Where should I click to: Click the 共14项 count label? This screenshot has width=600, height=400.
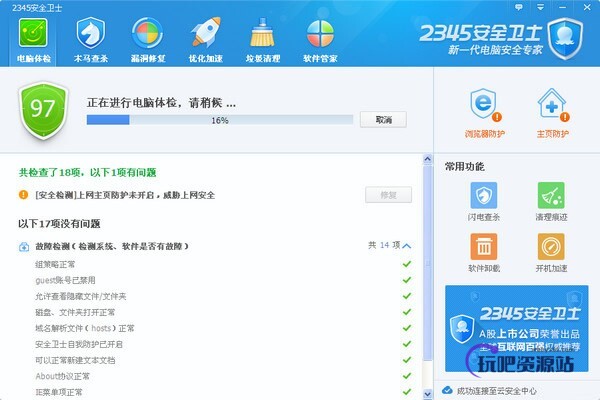click(384, 245)
